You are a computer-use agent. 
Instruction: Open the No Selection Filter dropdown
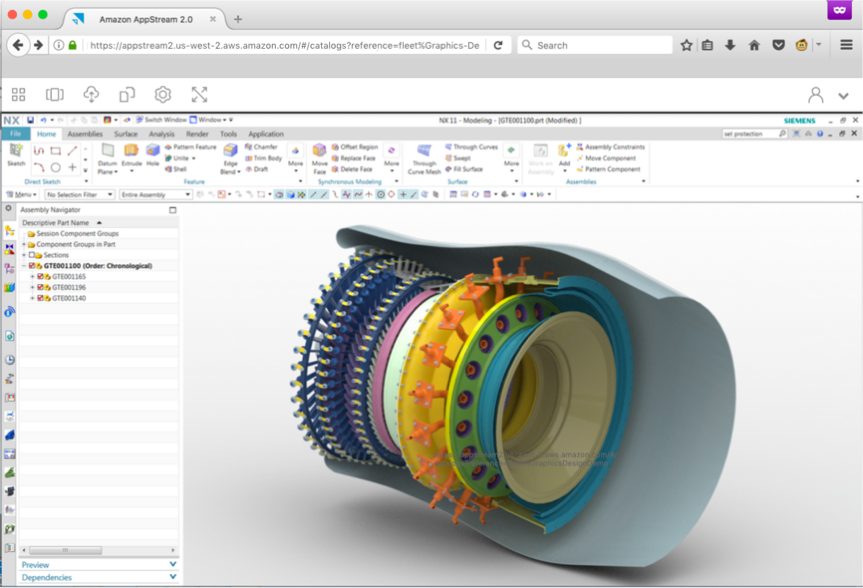pos(80,194)
